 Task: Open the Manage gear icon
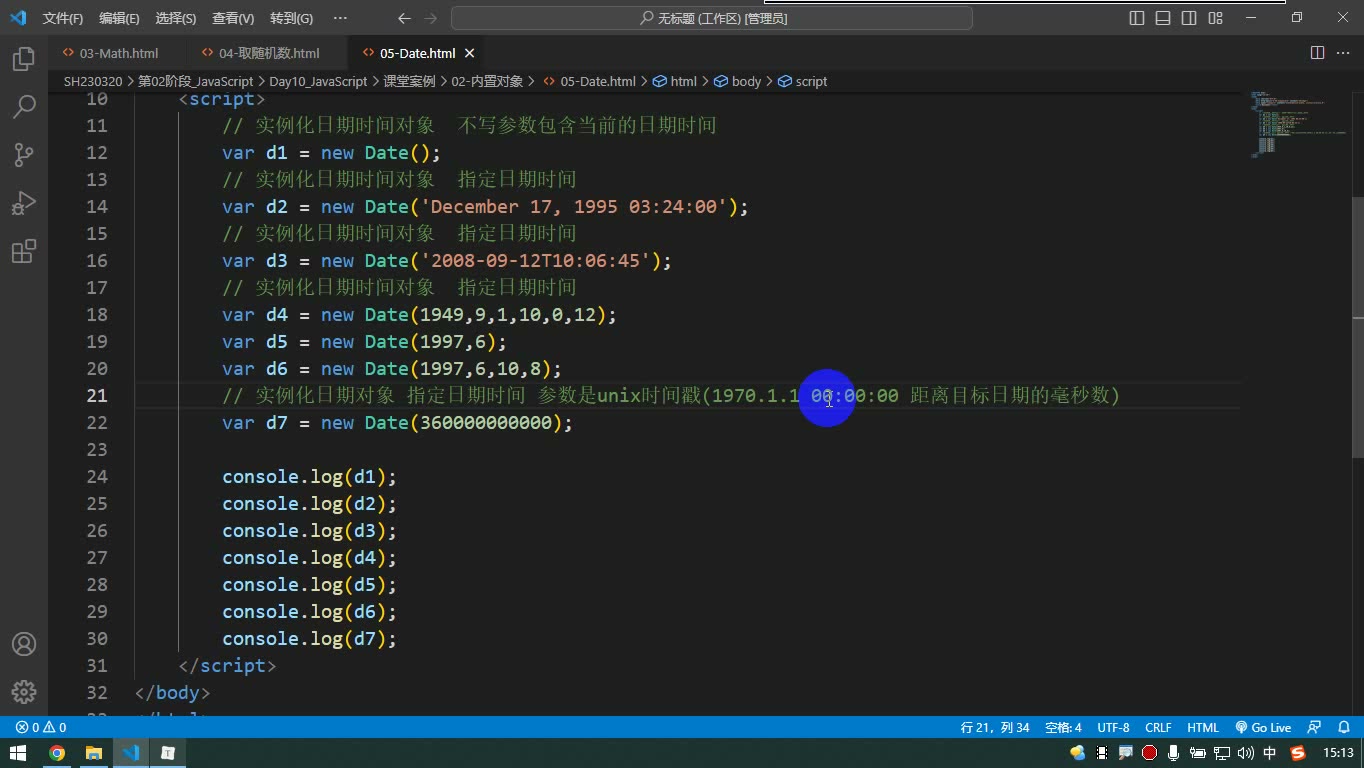(x=24, y=691)
